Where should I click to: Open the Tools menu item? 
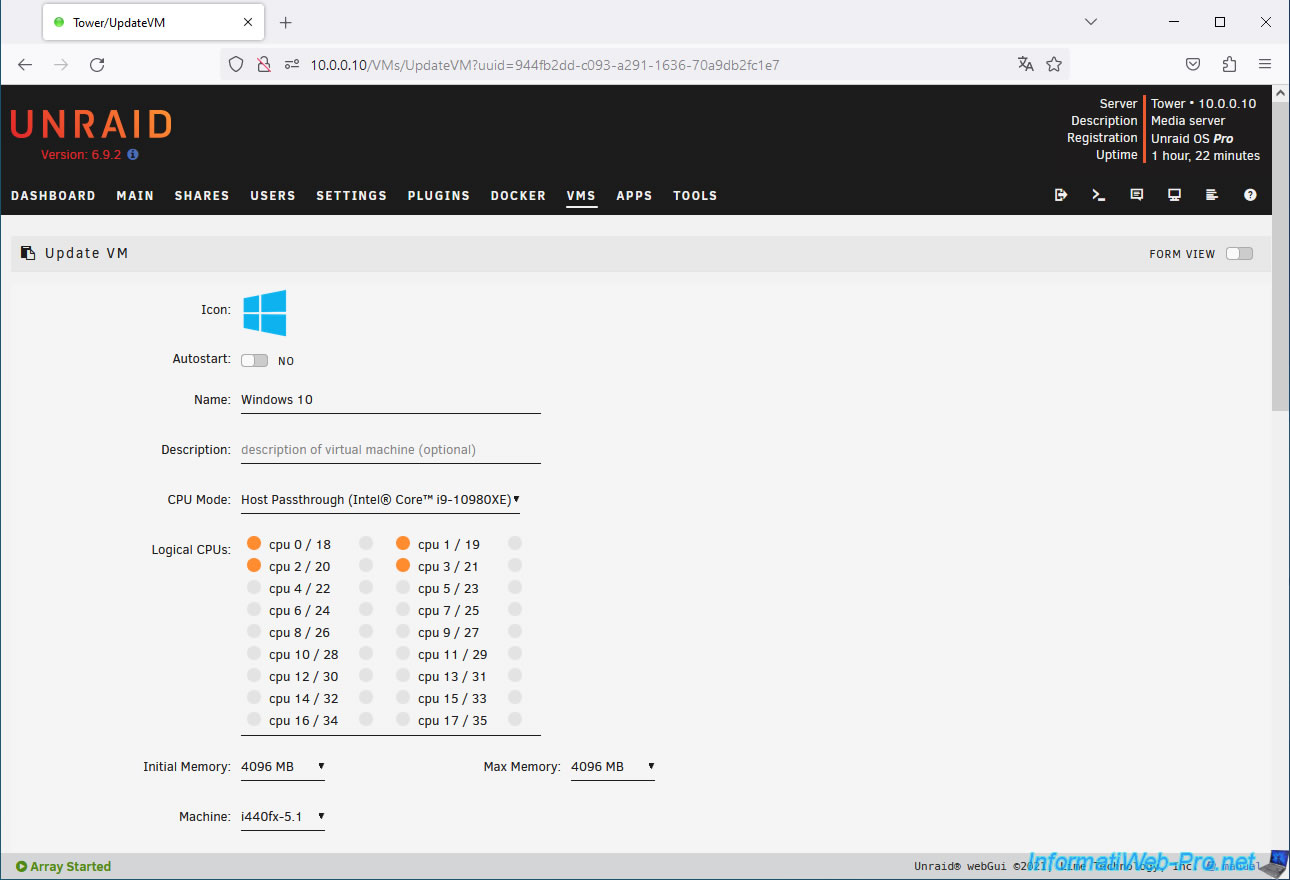[x=695, y=196]
